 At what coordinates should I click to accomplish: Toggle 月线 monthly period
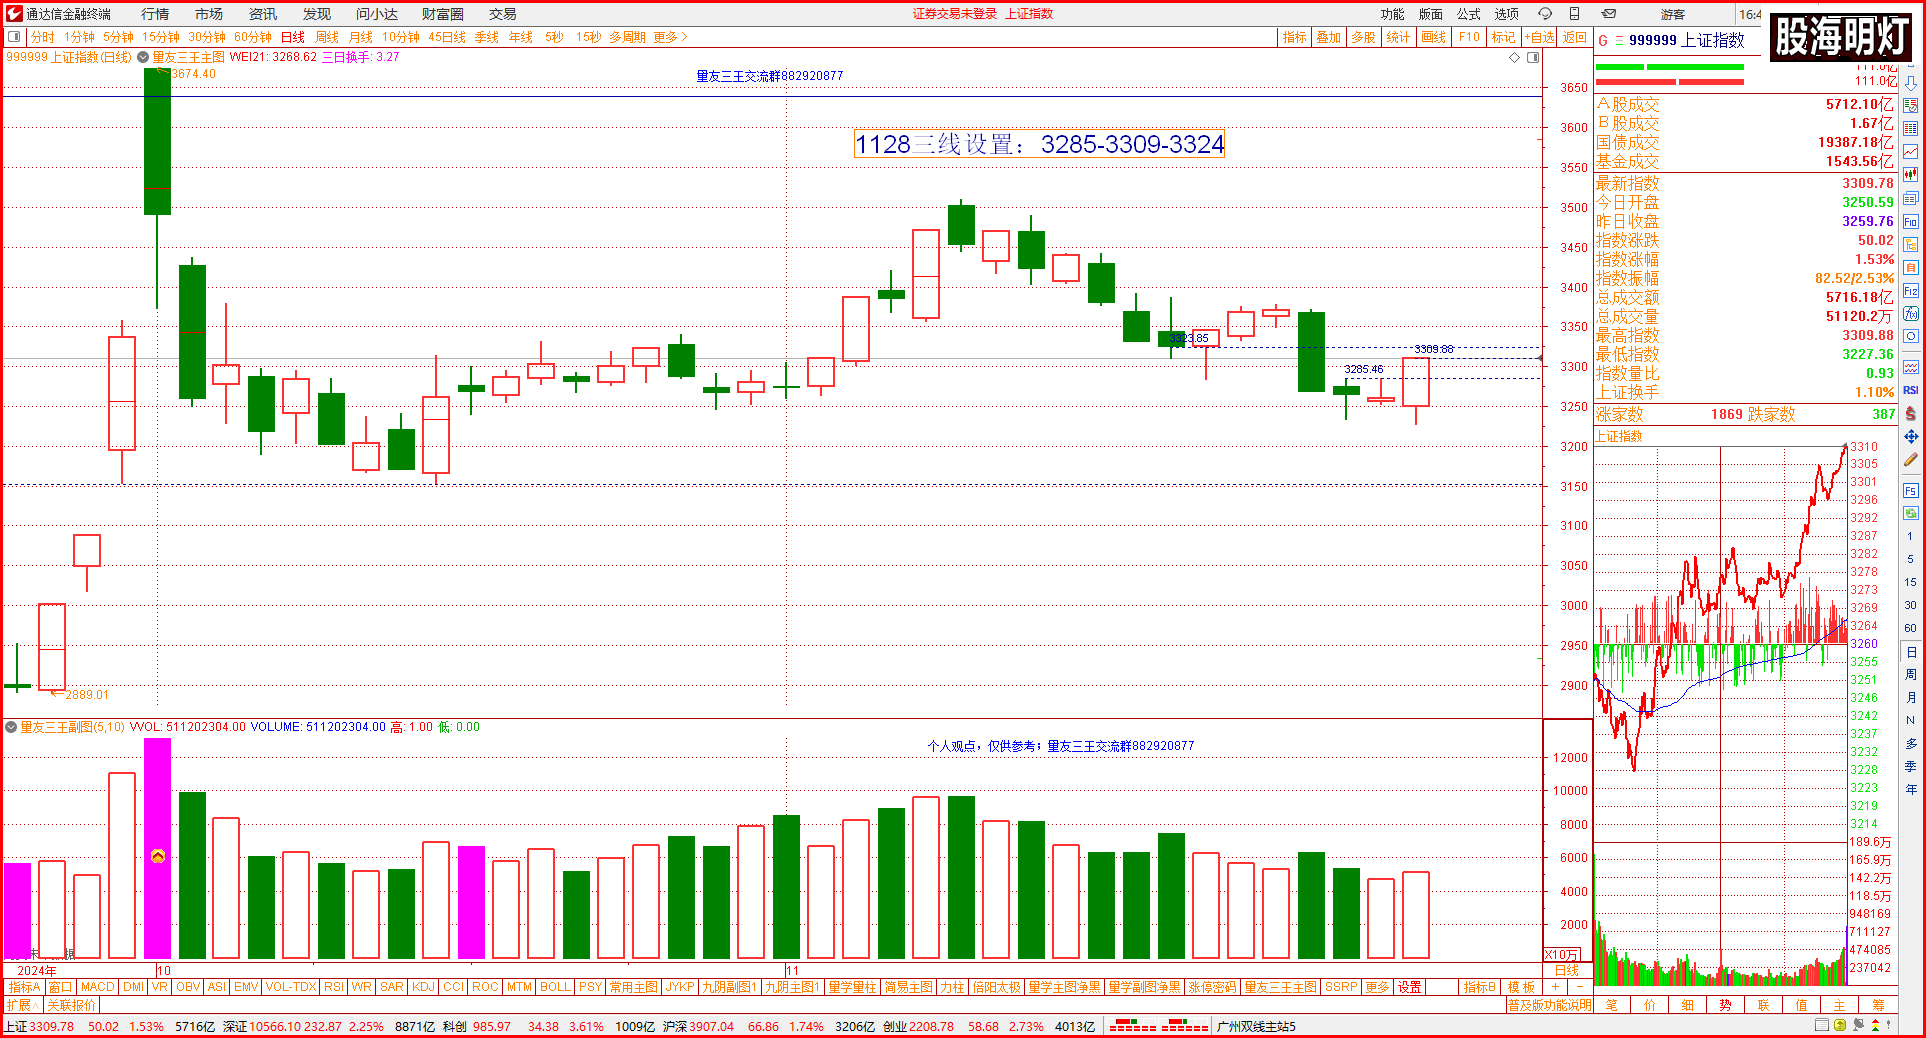tap(361, 37)
